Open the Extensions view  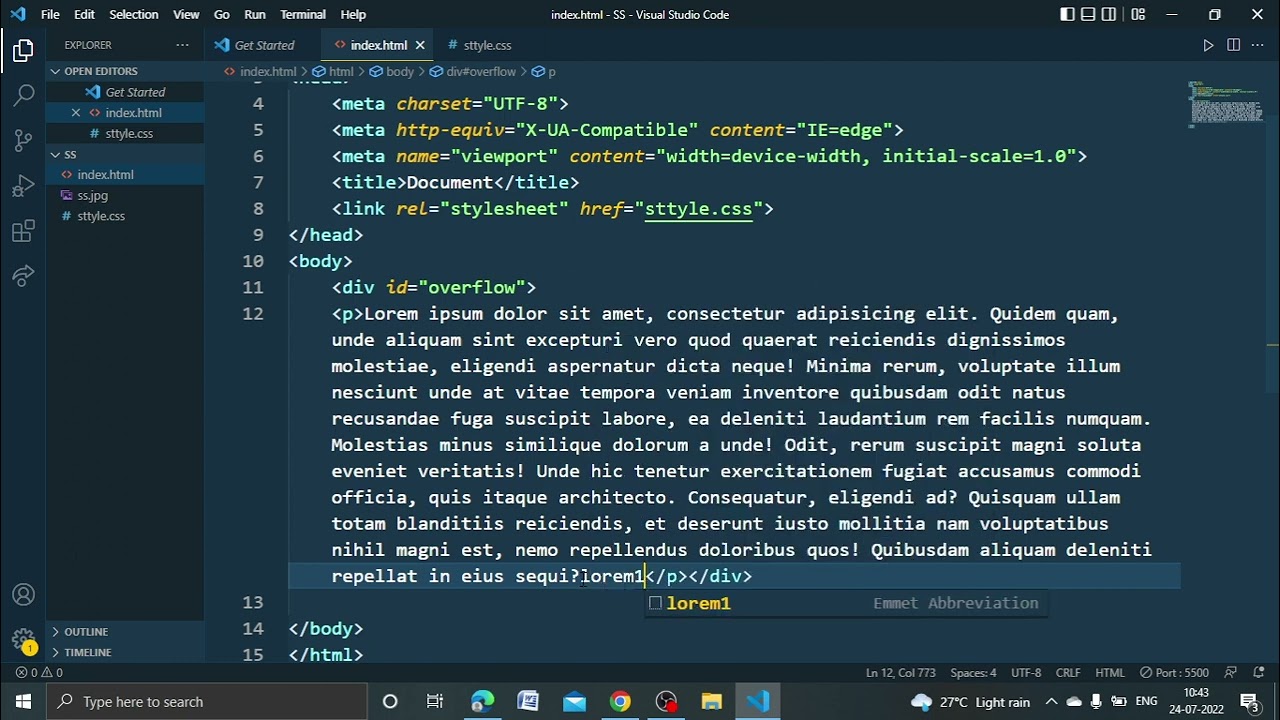(23, 232)
